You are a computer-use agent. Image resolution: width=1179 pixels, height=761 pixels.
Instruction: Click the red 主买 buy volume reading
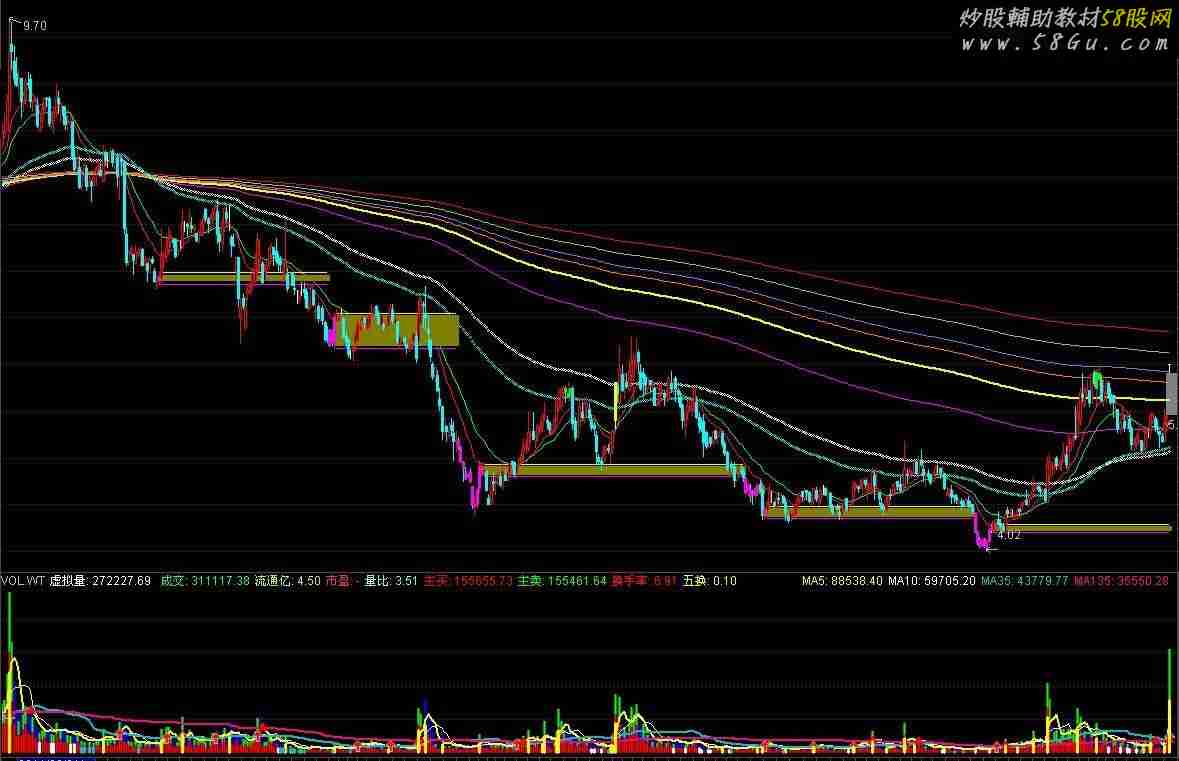468,581
